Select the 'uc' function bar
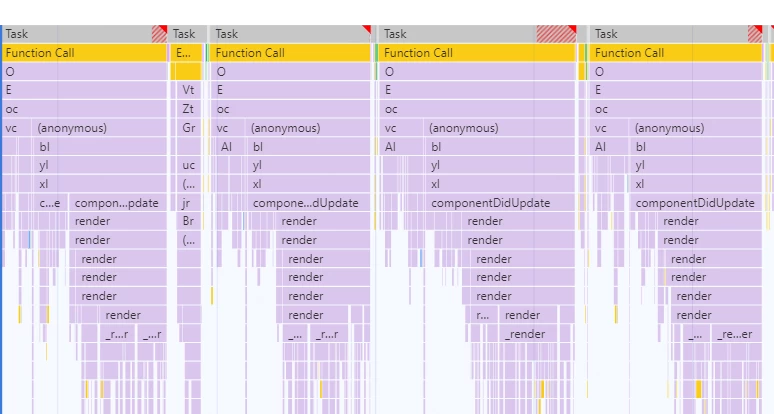 pos(188,165)
